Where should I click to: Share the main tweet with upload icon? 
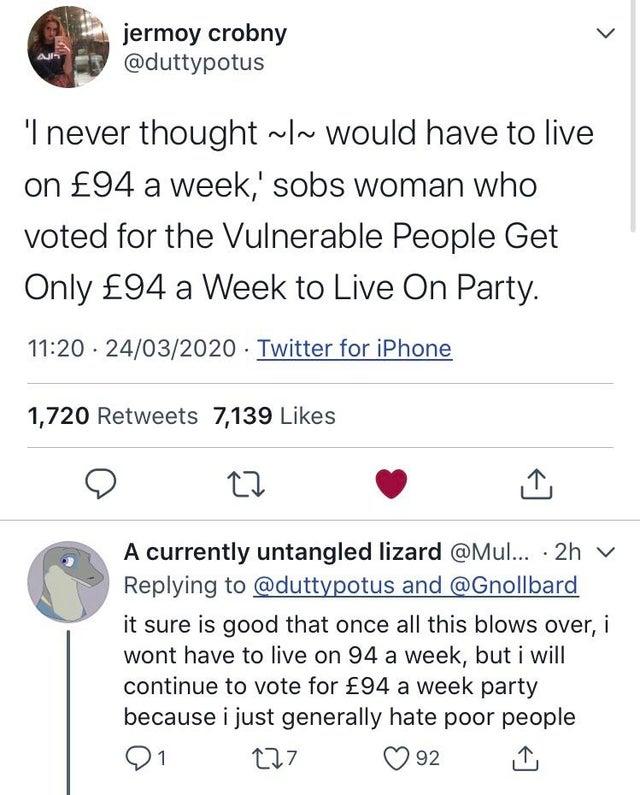(530, 484)
